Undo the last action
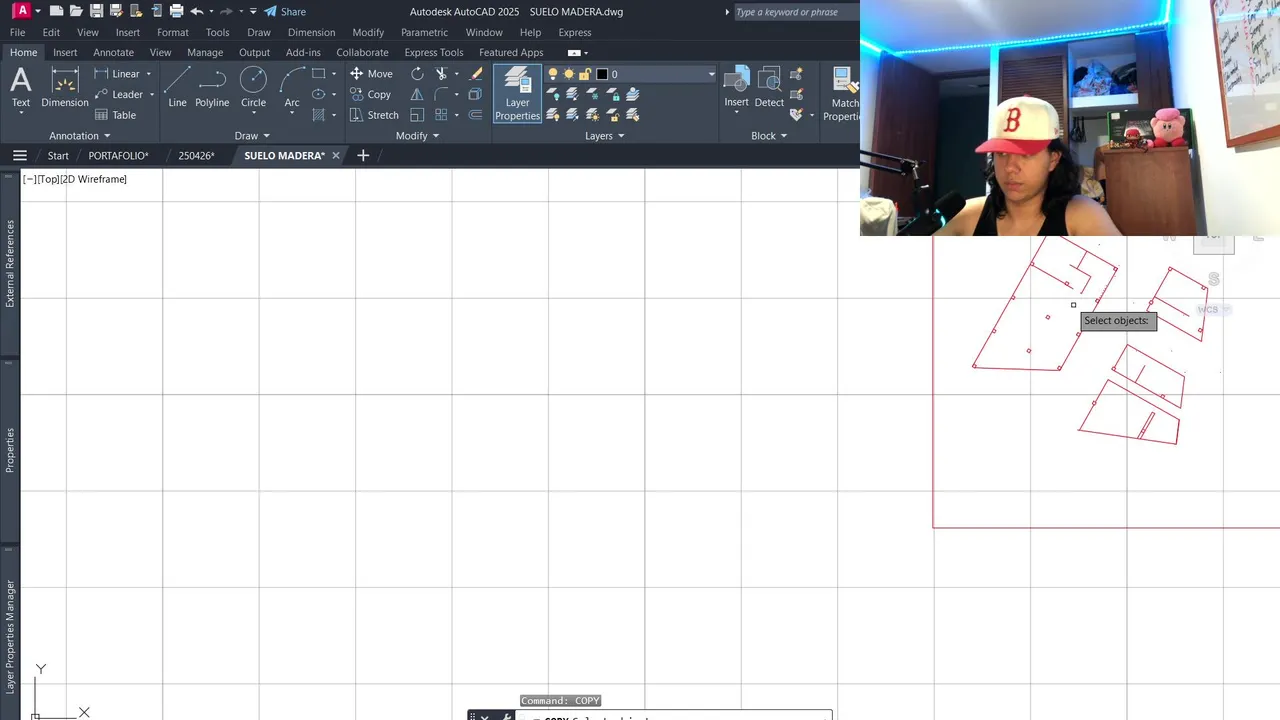This screenshot has width=1280, height=720. click(197, 11)
